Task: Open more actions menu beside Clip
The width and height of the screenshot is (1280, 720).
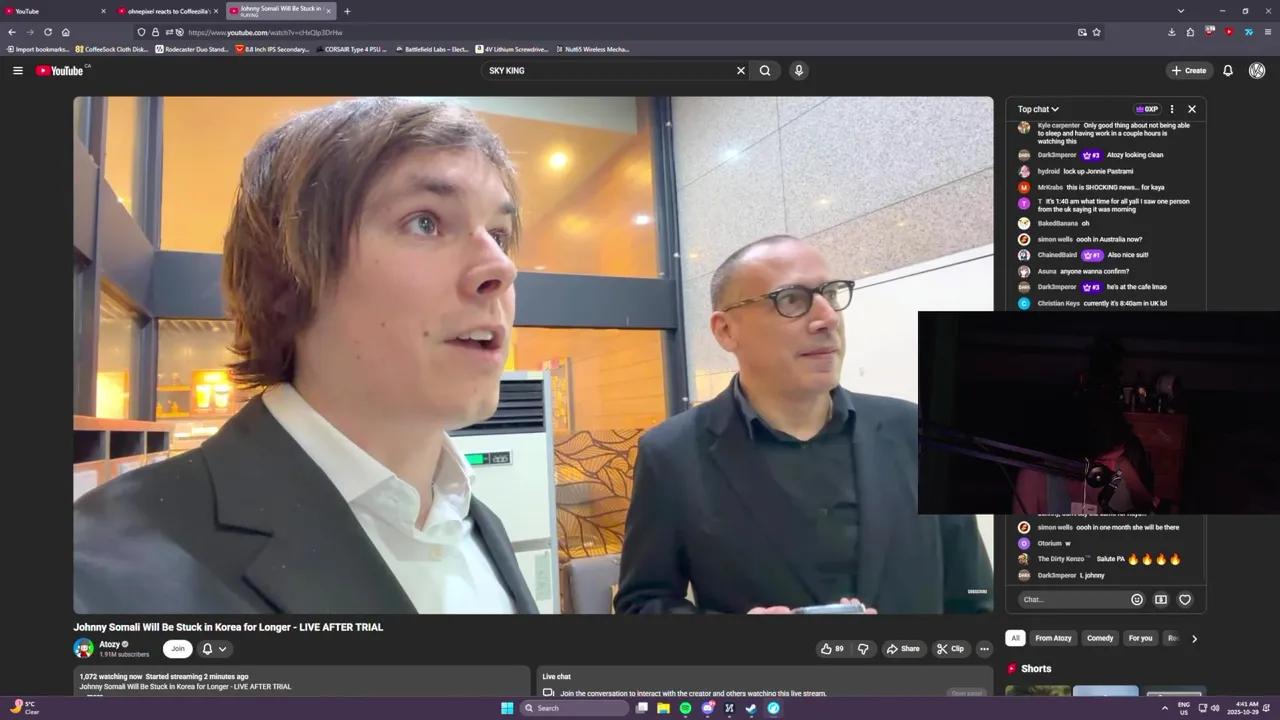Action: click(984, 648)
